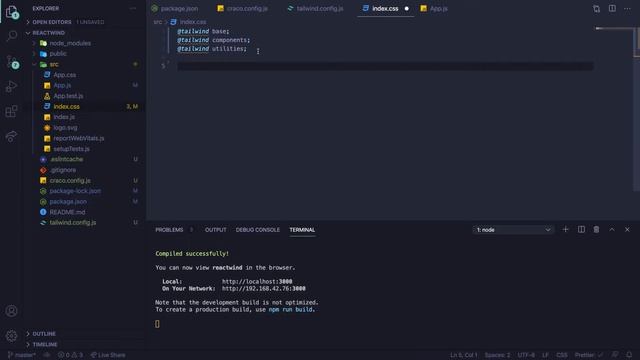Click the feedback icon in status bar
This screenshot has width=640, height=360.
coord(615,355)
